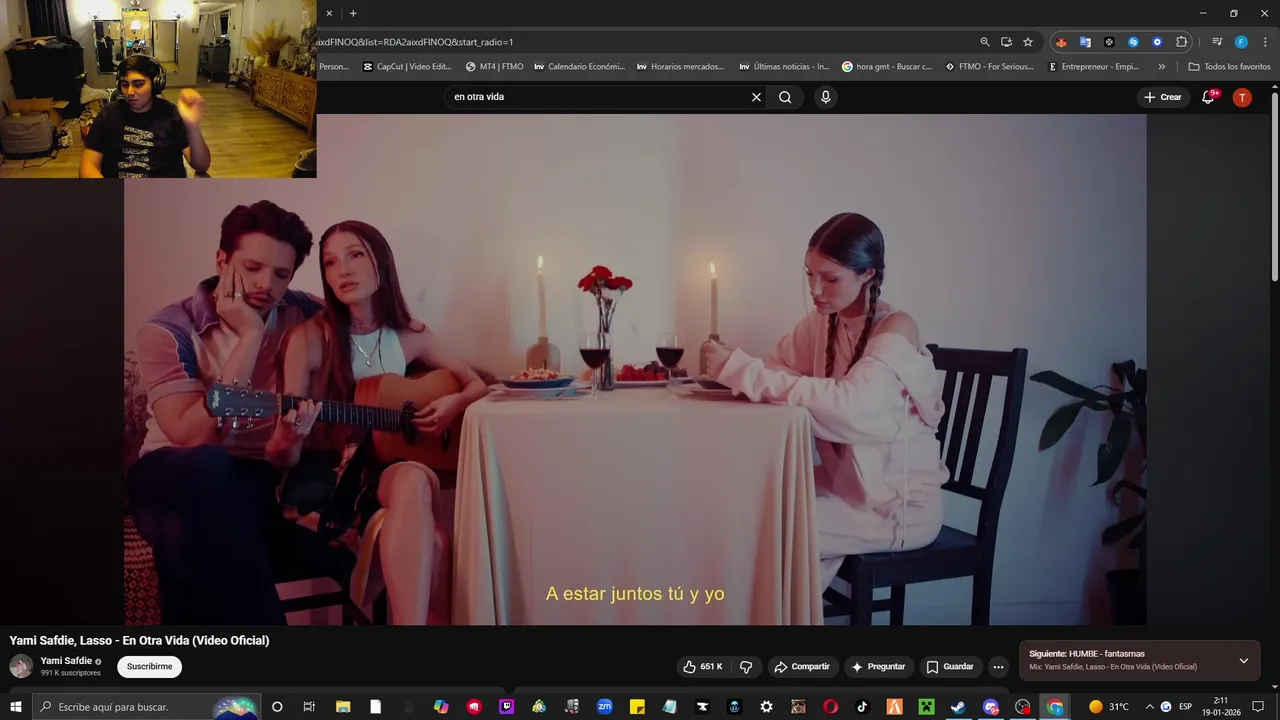Open Discord from the taskbar

coord(991,707)
